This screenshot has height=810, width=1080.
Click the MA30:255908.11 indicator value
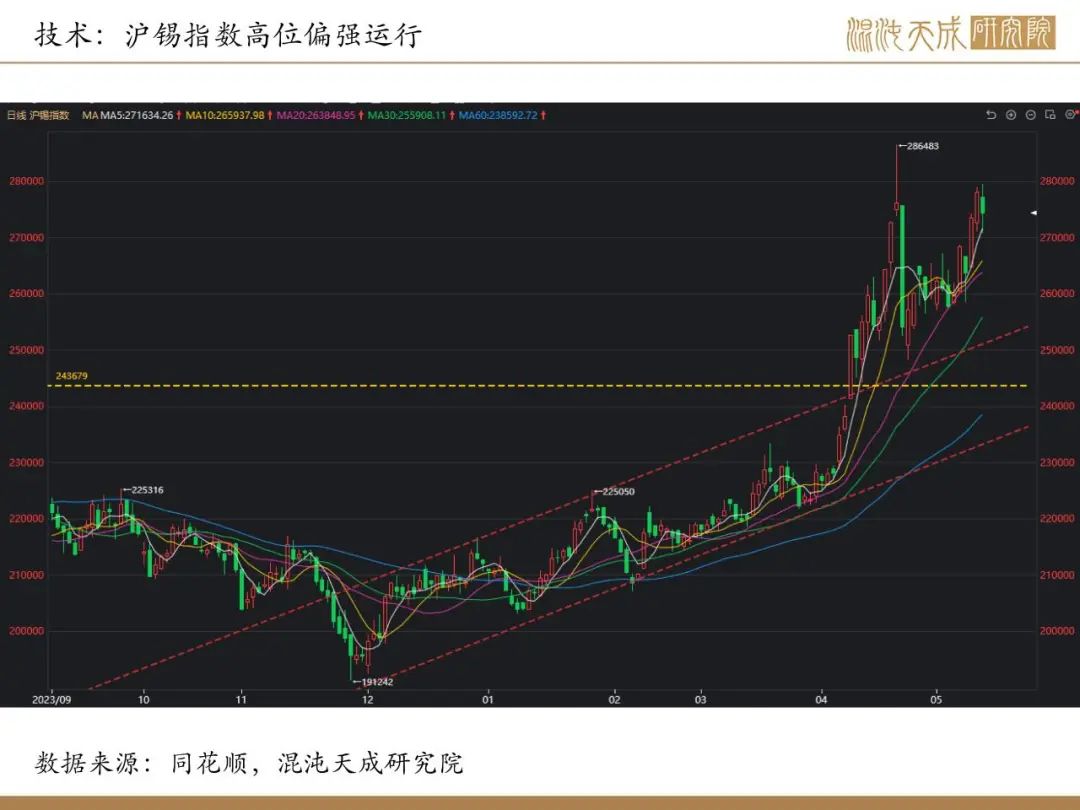click(x=407, y=115)
